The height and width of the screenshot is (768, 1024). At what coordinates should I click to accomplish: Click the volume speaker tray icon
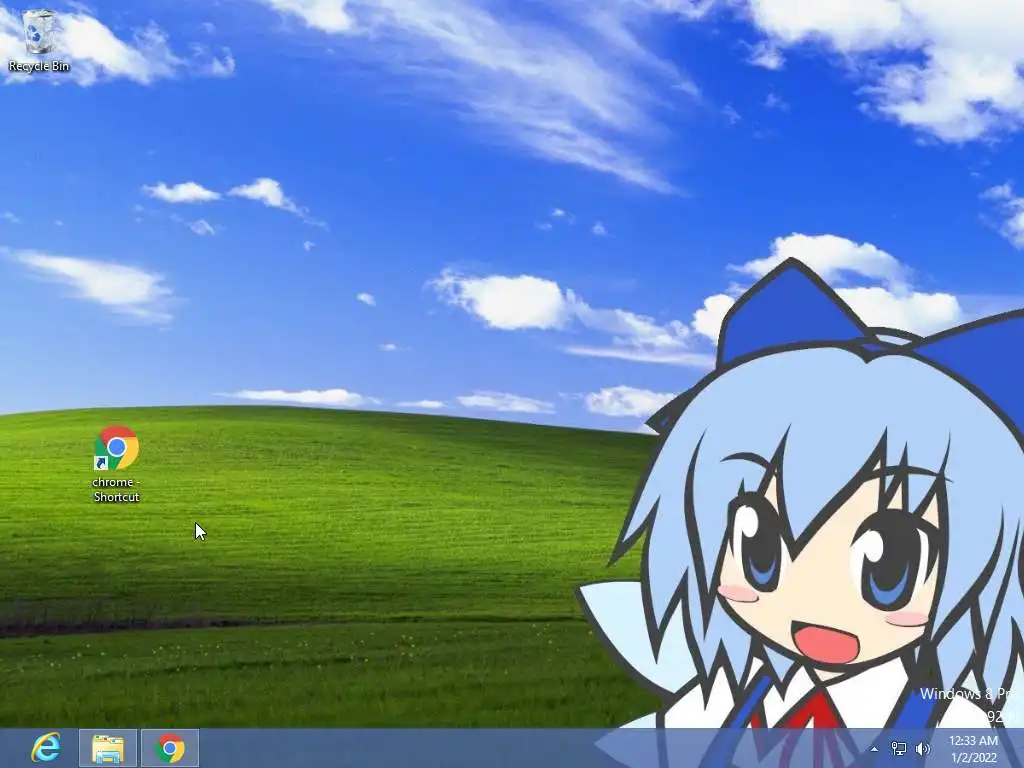tap(923, 749)
